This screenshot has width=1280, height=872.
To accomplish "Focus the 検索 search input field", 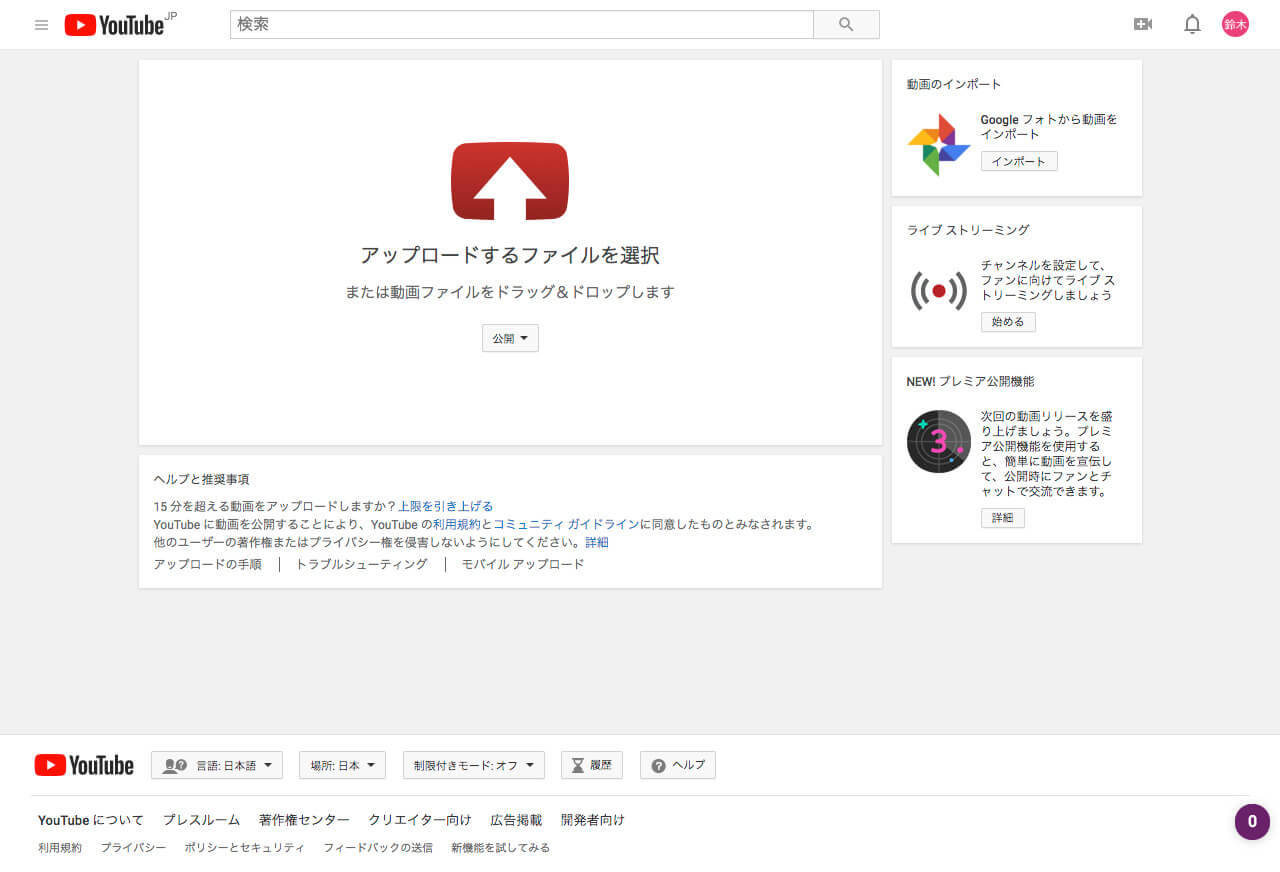I will coord(522,25).
